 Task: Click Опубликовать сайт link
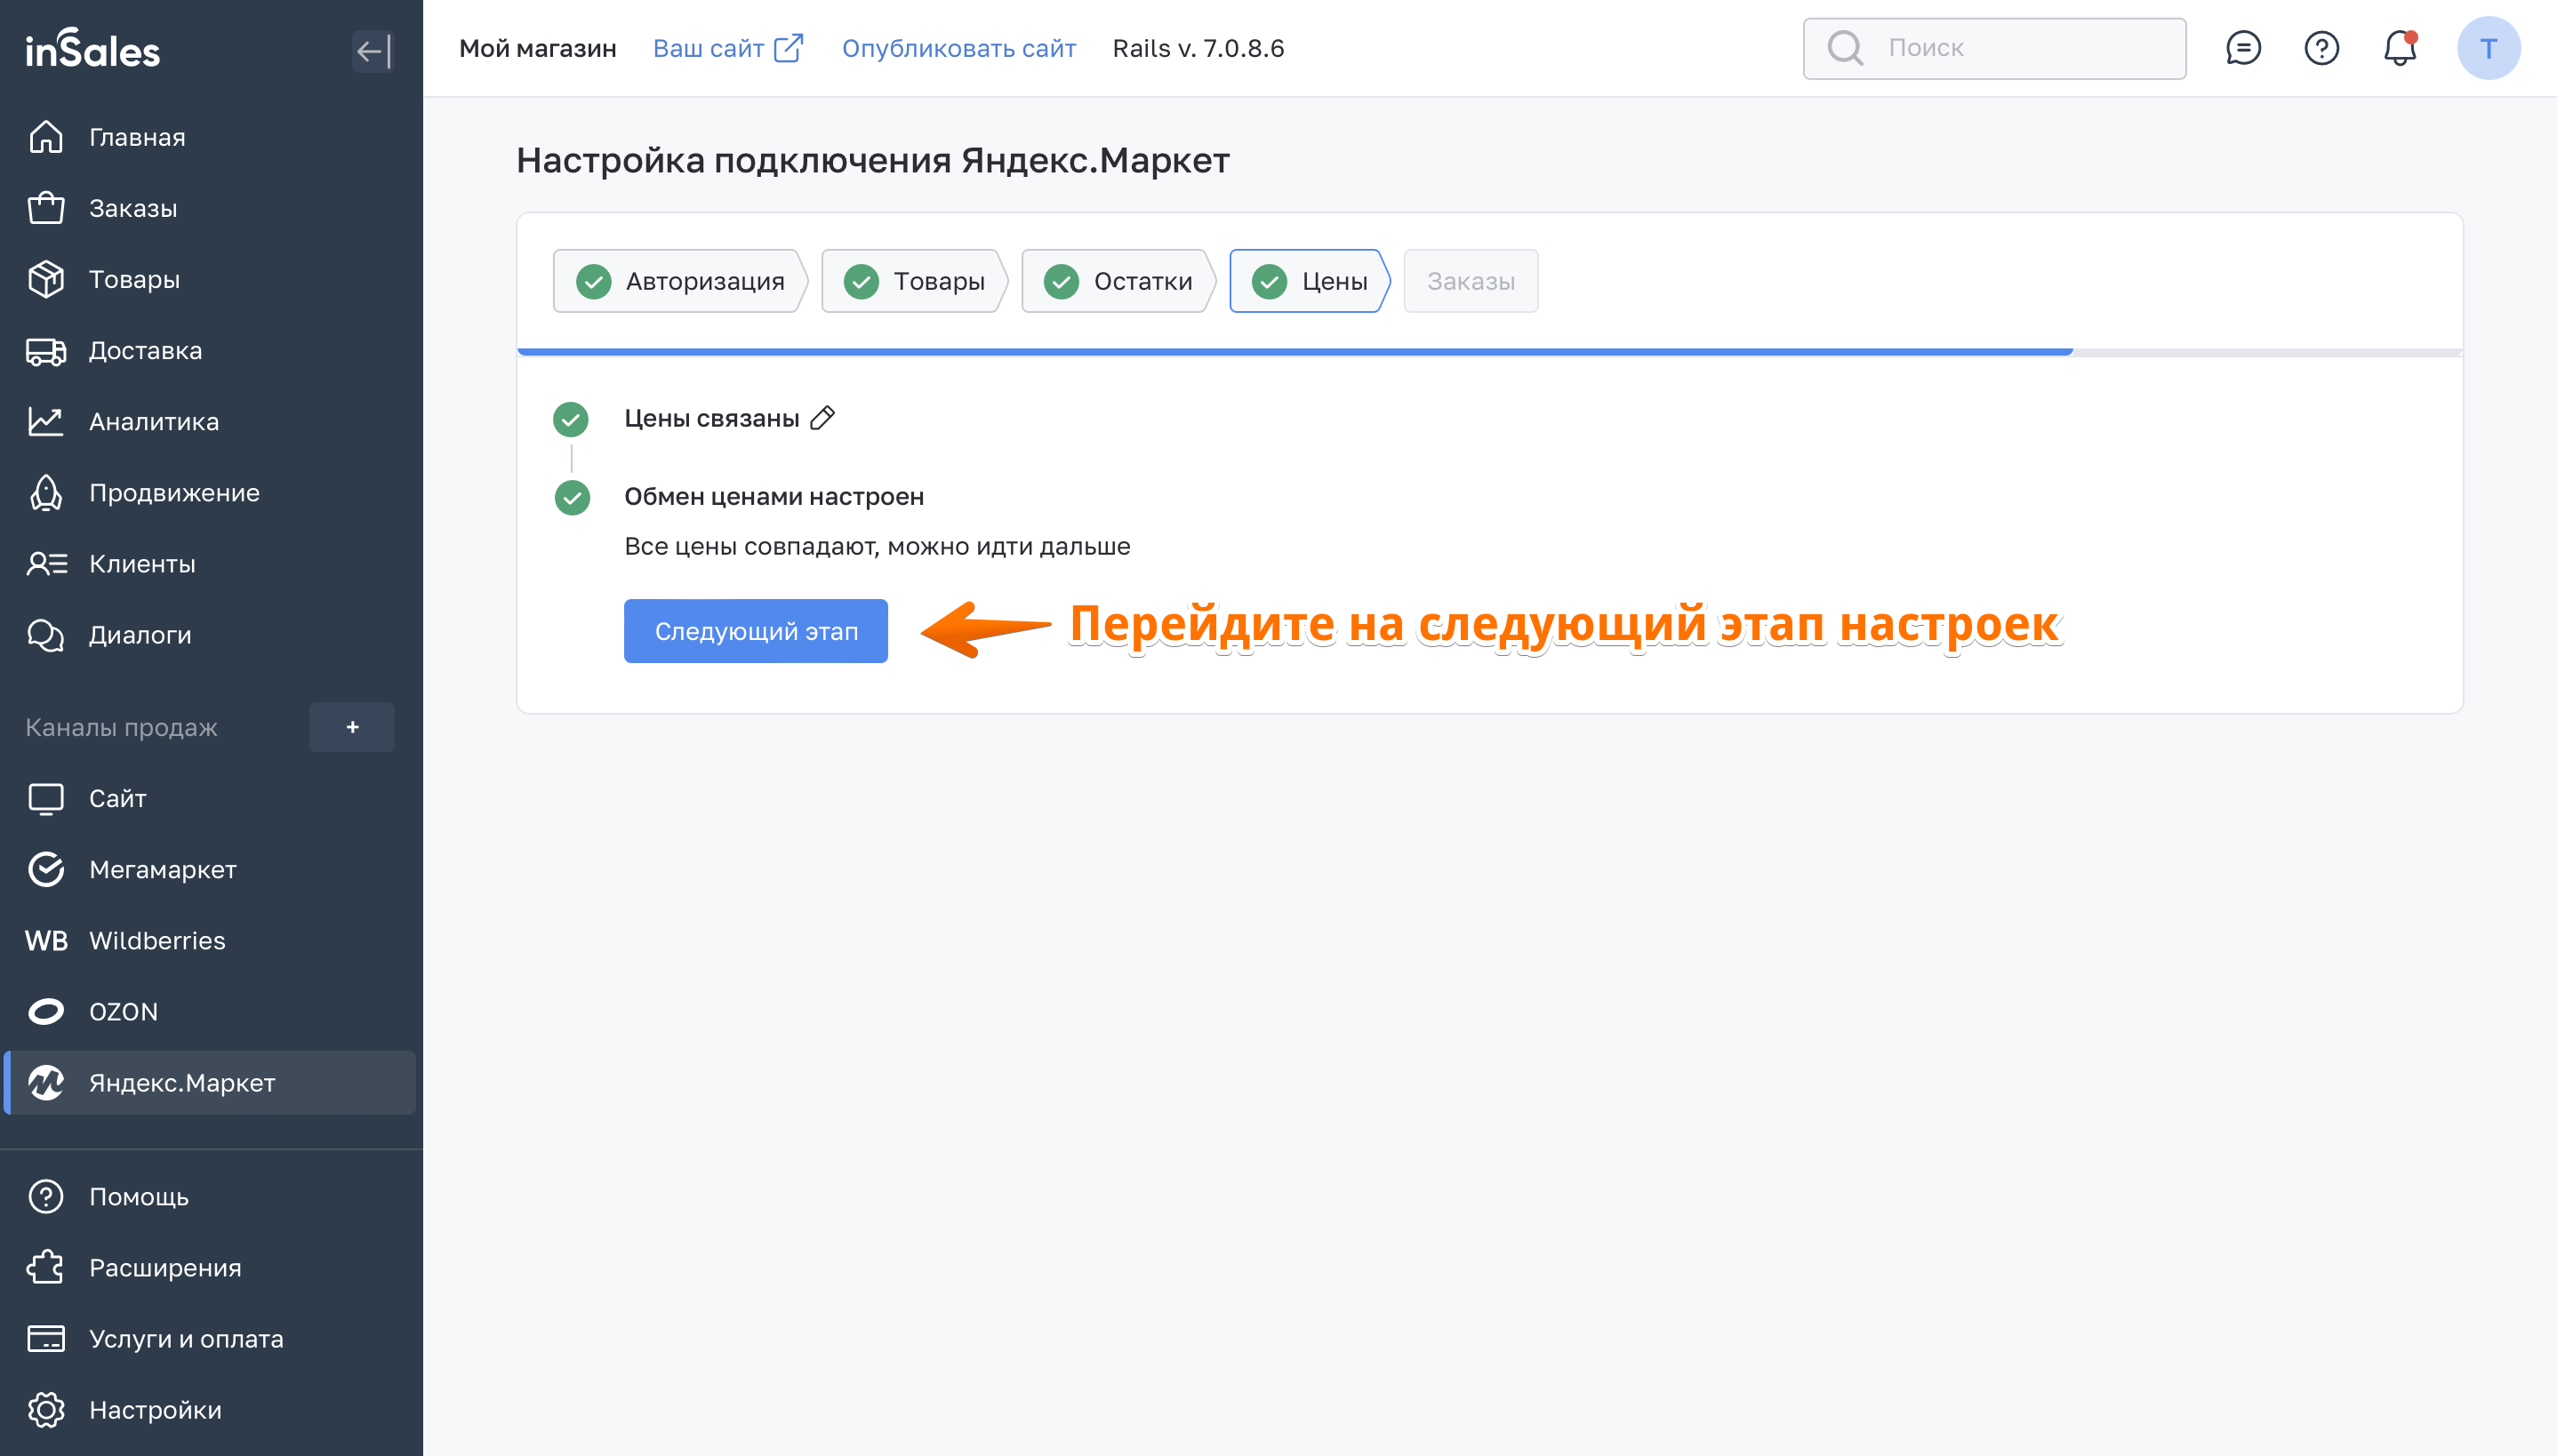tap(958, 48)
